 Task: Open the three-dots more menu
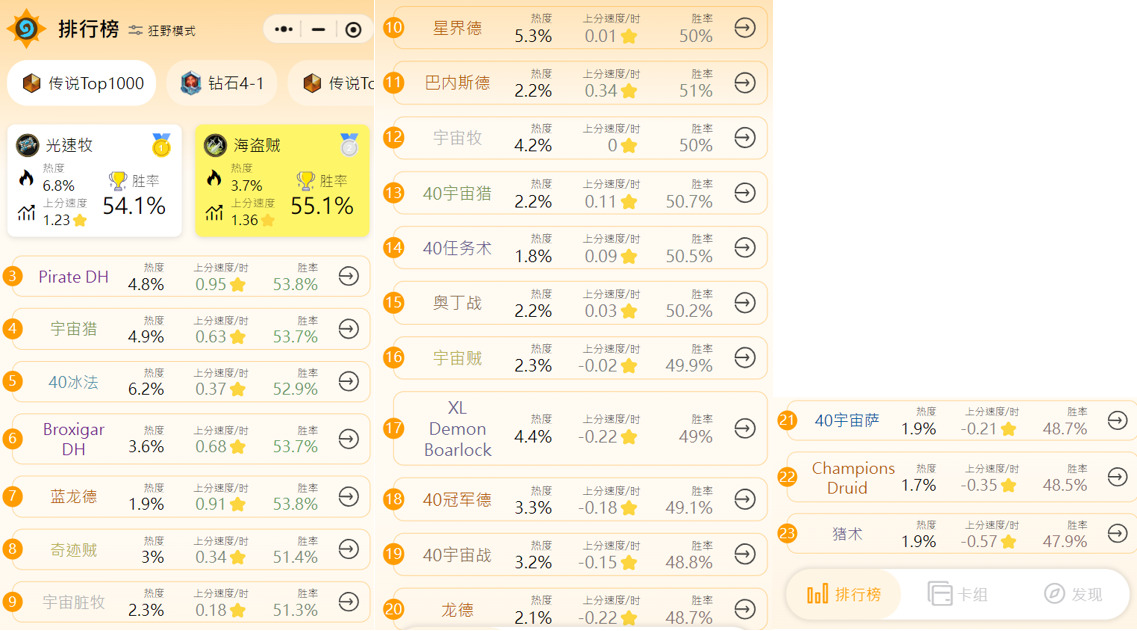[x=283, y=30]
